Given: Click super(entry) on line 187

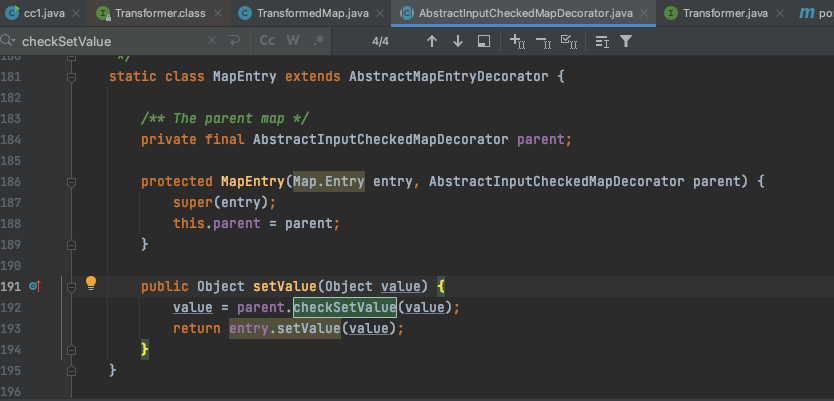Looking at the screenshot, I should click(221, 203).
